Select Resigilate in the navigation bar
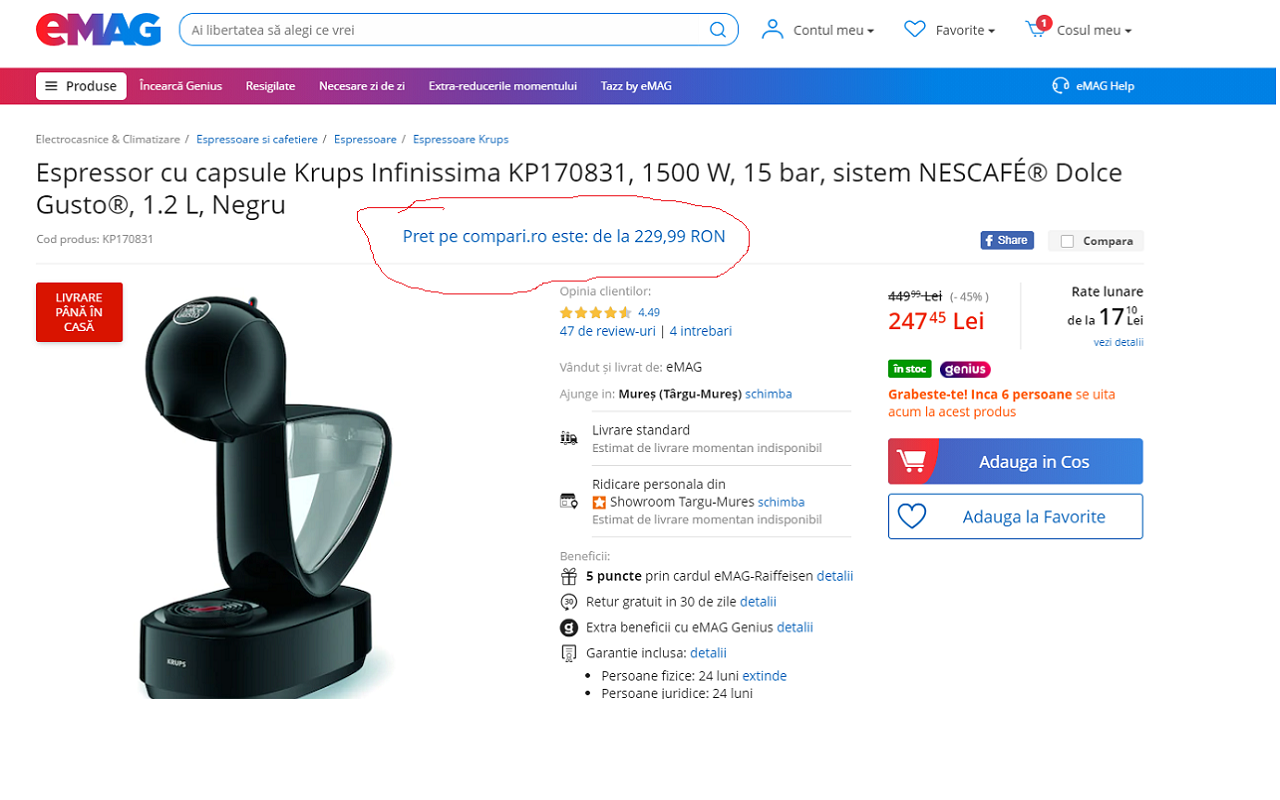 click(x=270, y=86)
